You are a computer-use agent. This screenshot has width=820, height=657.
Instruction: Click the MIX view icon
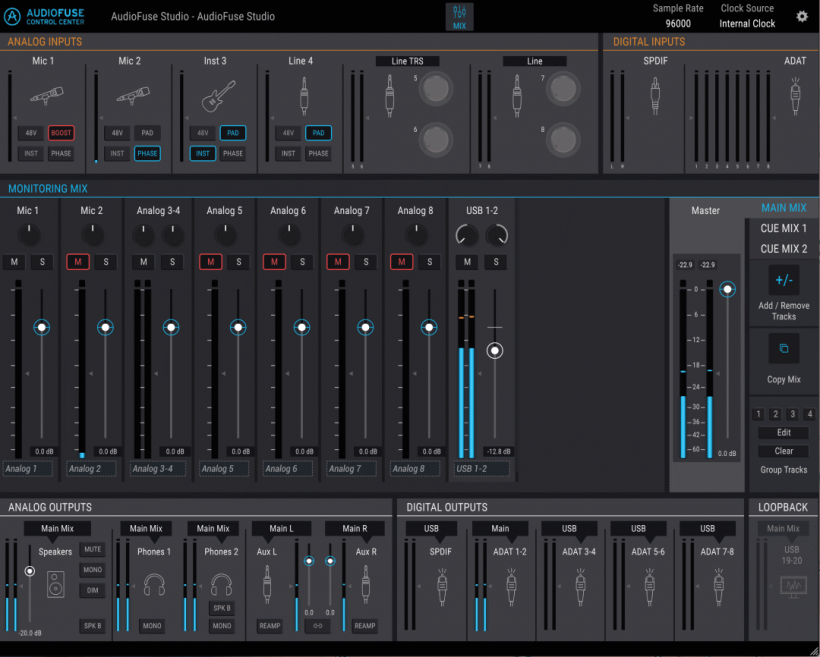click(x=459, y=17)
